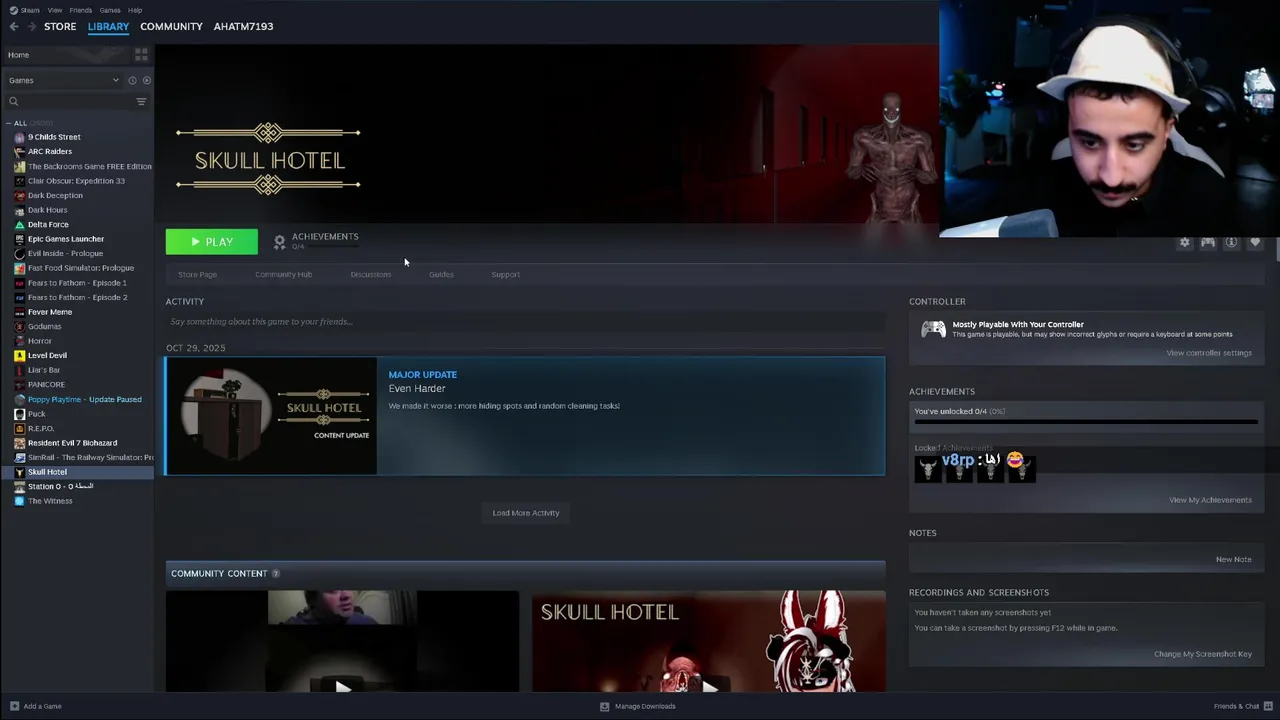
Task: Open the grid collections view icon
Action: click(141, 54)
